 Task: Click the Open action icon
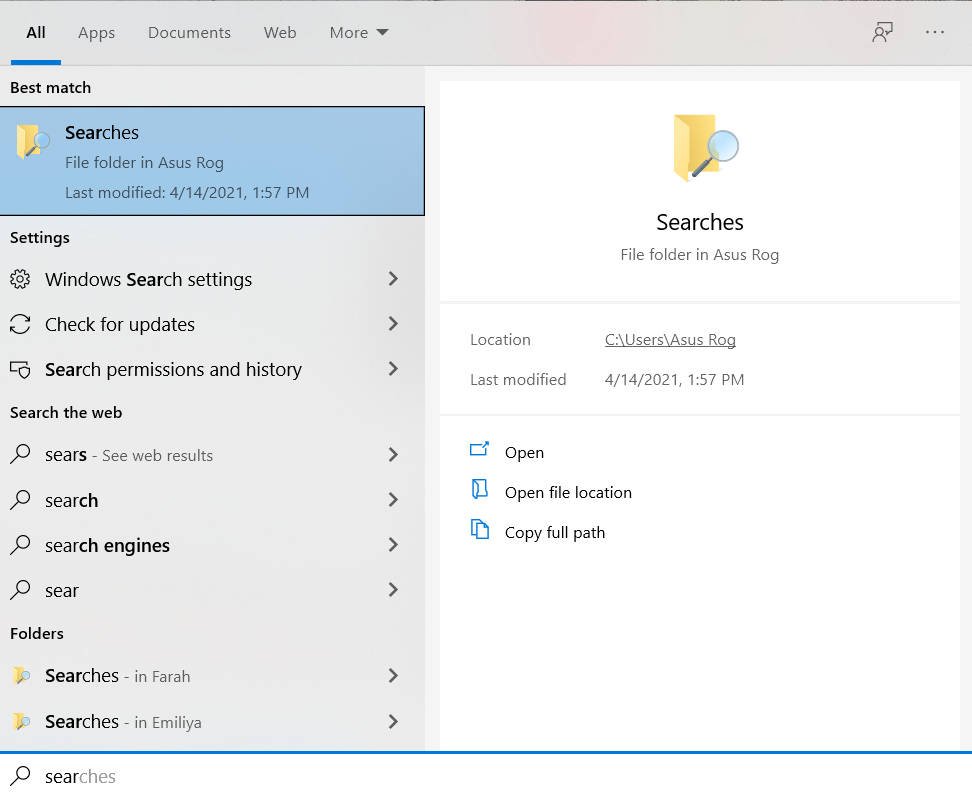click(479, 449)
